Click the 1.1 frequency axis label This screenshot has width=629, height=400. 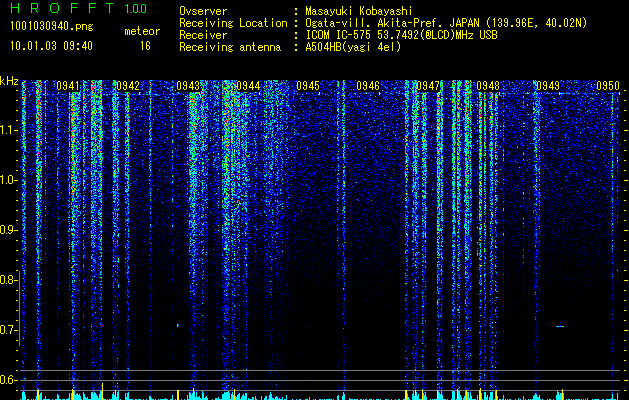pyautogui.click(x=8, y=130)
